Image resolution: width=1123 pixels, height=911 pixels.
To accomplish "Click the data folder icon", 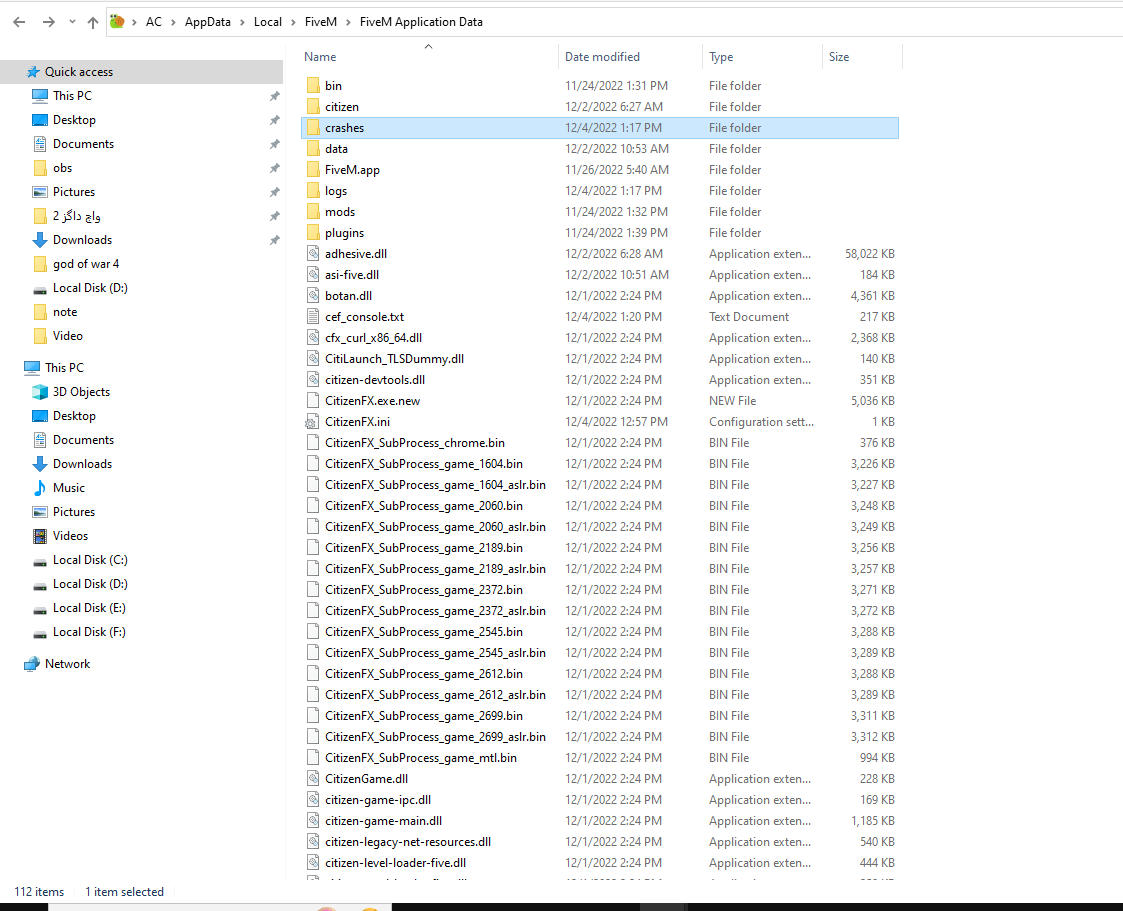I will [313, 148].
